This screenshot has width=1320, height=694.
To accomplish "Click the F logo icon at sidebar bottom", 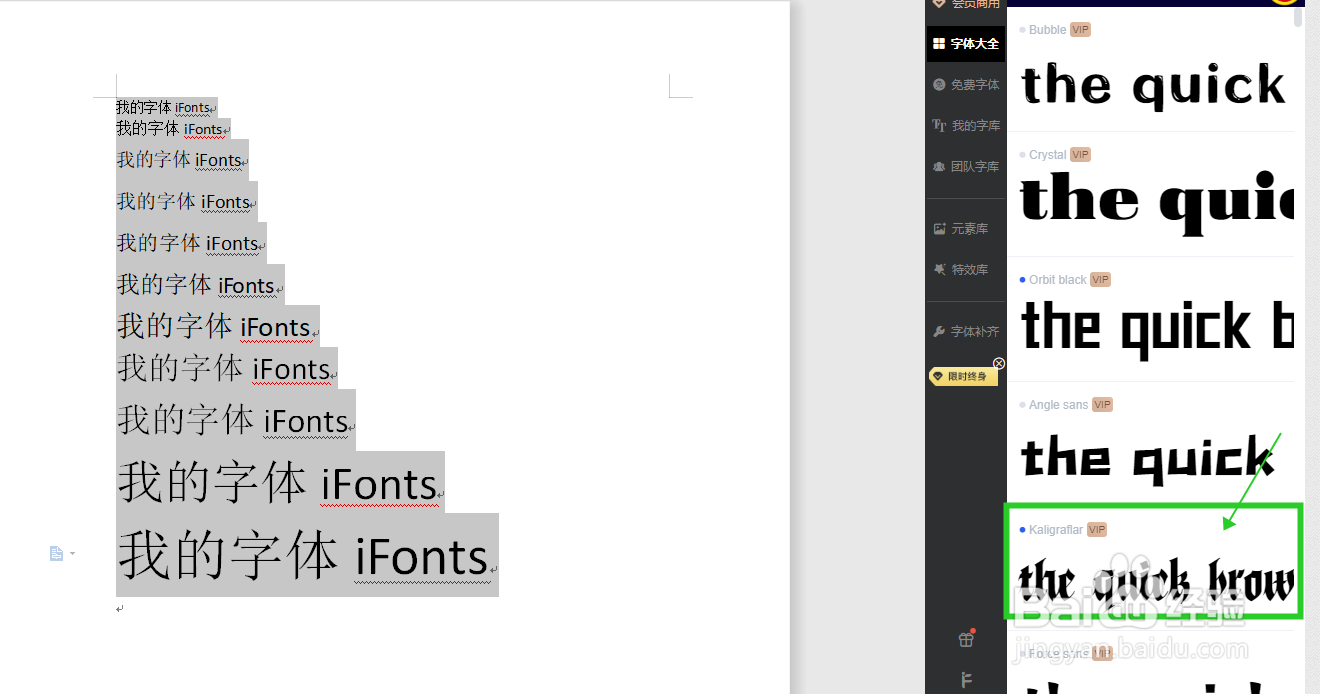I will 966,680.
